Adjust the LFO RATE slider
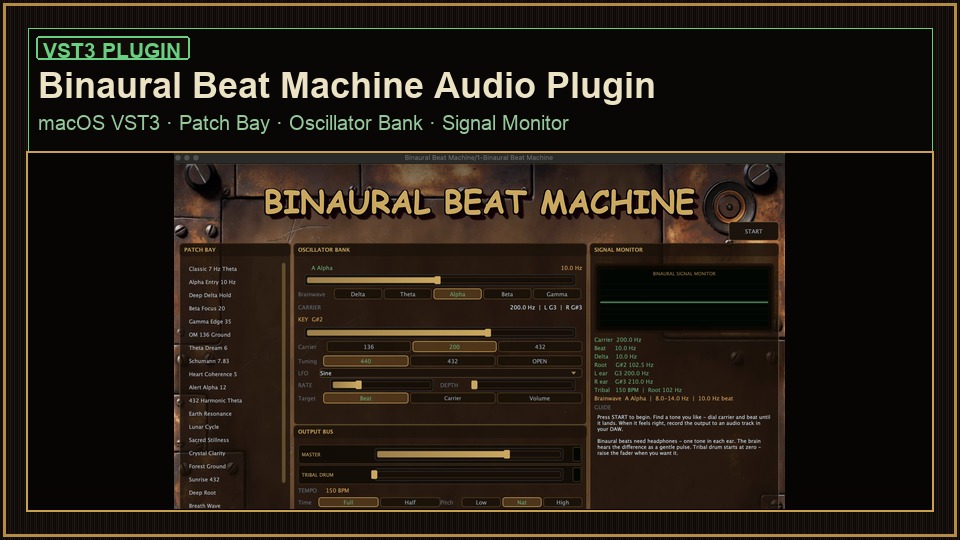The width and height of the screenshot is (960, 540). pyautogui.click(x=381, y=385)
